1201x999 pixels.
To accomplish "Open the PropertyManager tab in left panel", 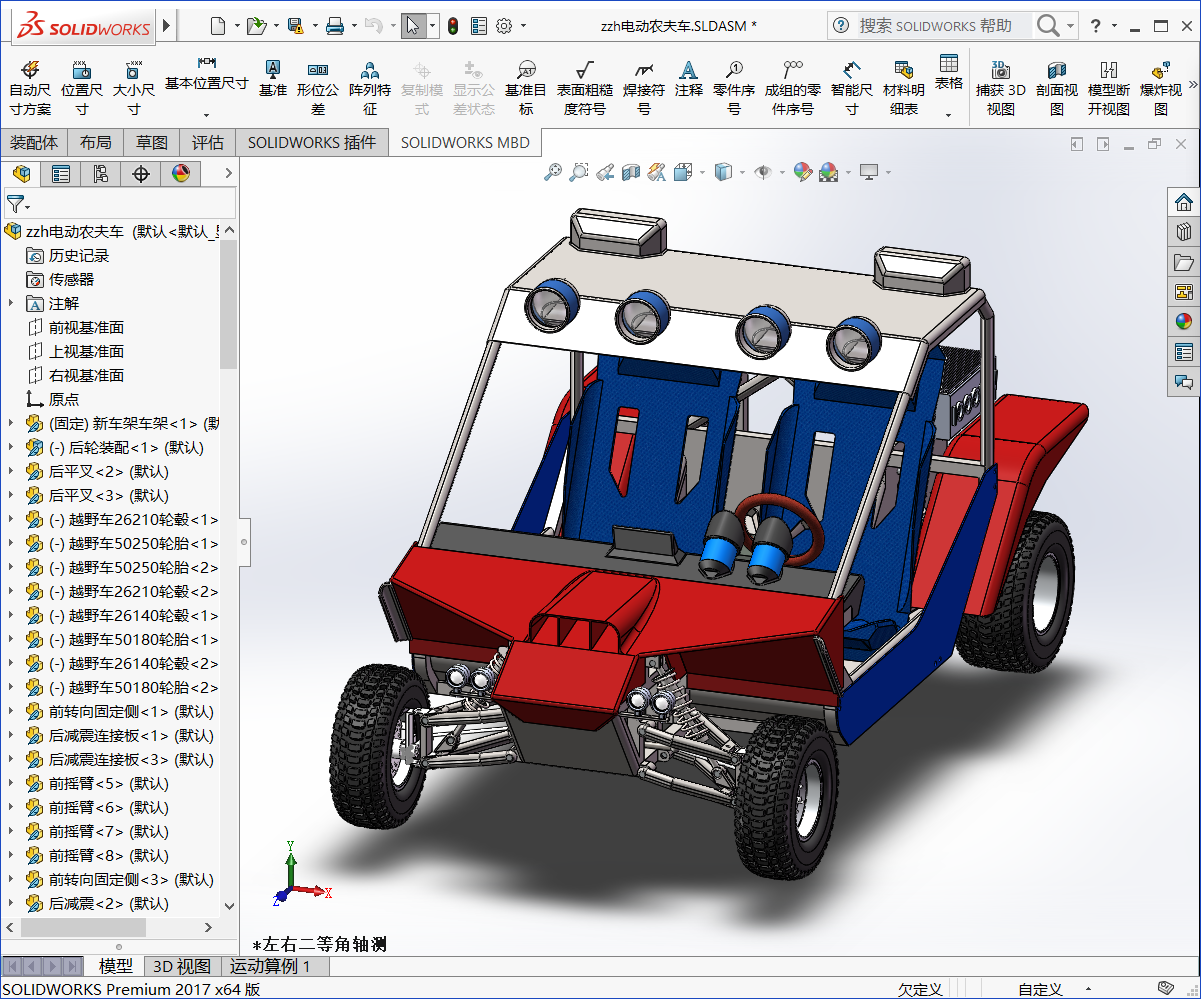I will [x=61, y=174].
